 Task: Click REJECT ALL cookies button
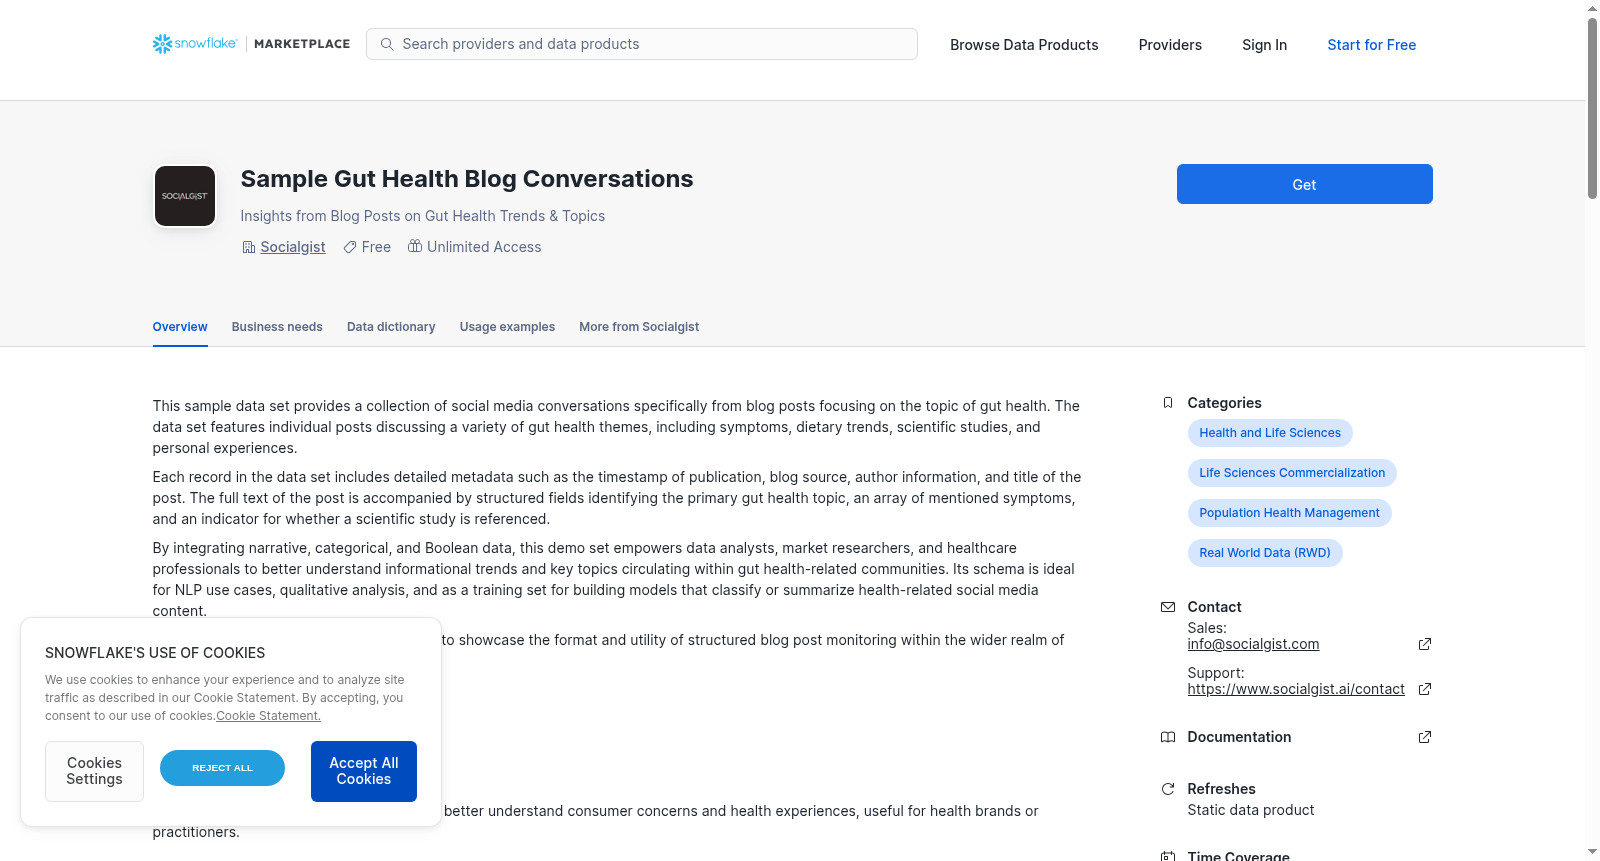222,768
